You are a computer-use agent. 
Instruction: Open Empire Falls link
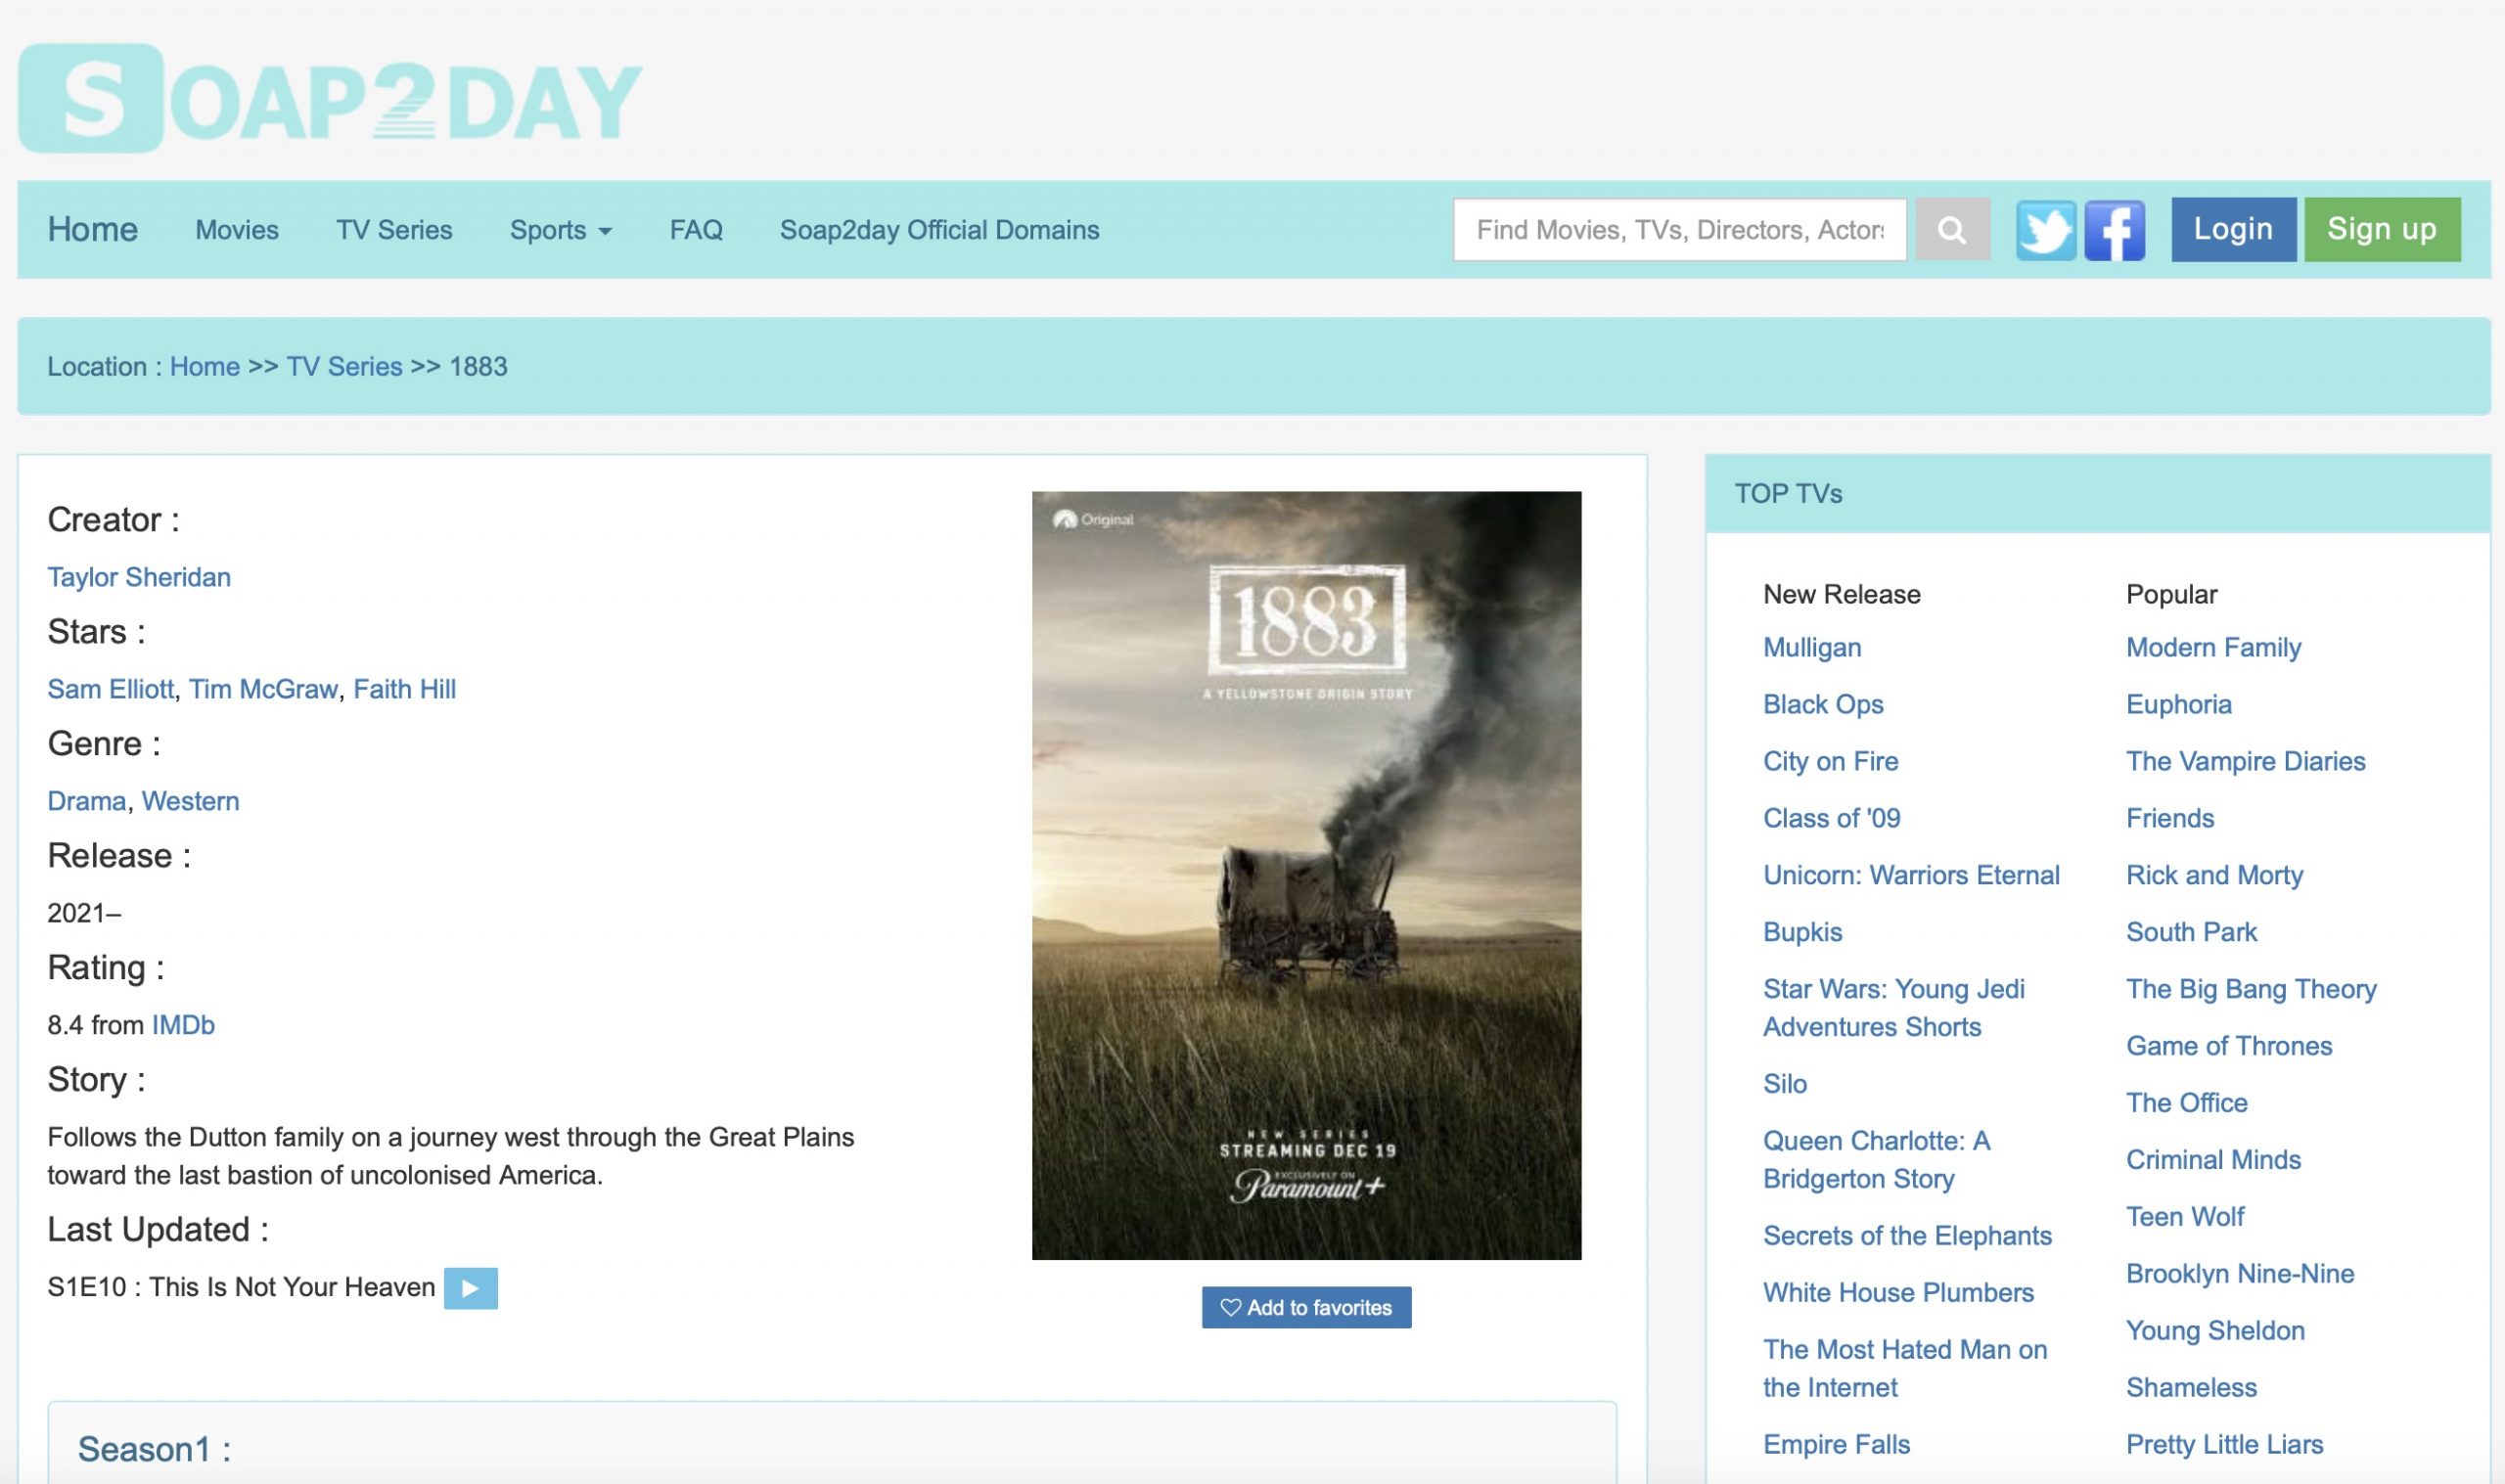tap(1836, 1446)
